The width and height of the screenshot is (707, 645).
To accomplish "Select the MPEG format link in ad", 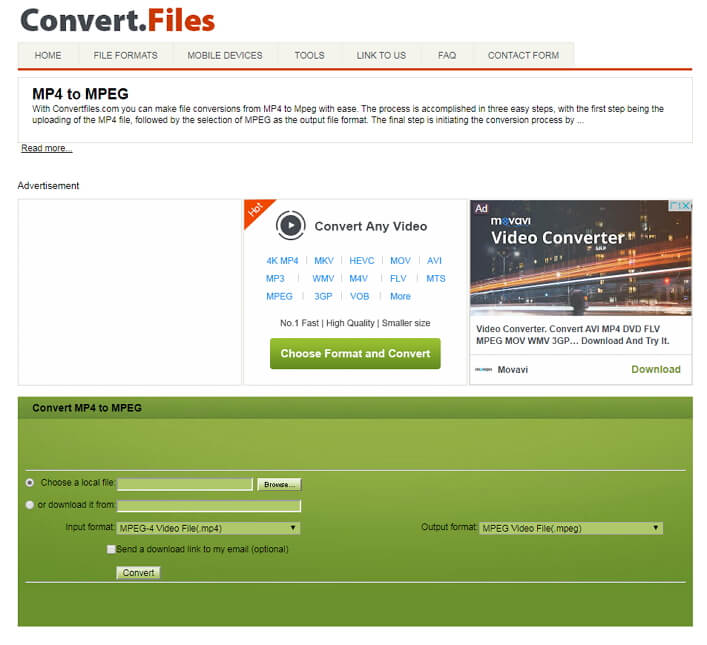I will (x=279, y=296).
